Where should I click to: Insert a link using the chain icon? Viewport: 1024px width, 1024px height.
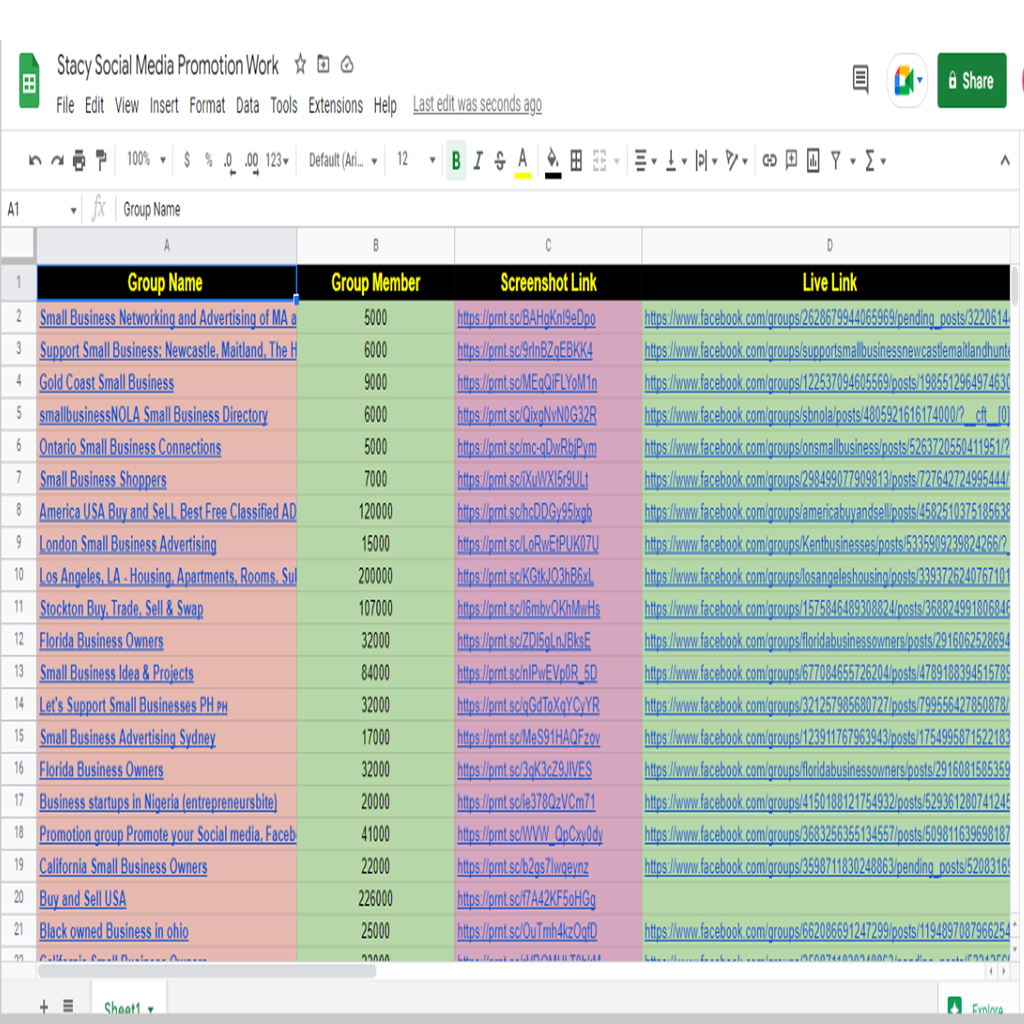769,160
